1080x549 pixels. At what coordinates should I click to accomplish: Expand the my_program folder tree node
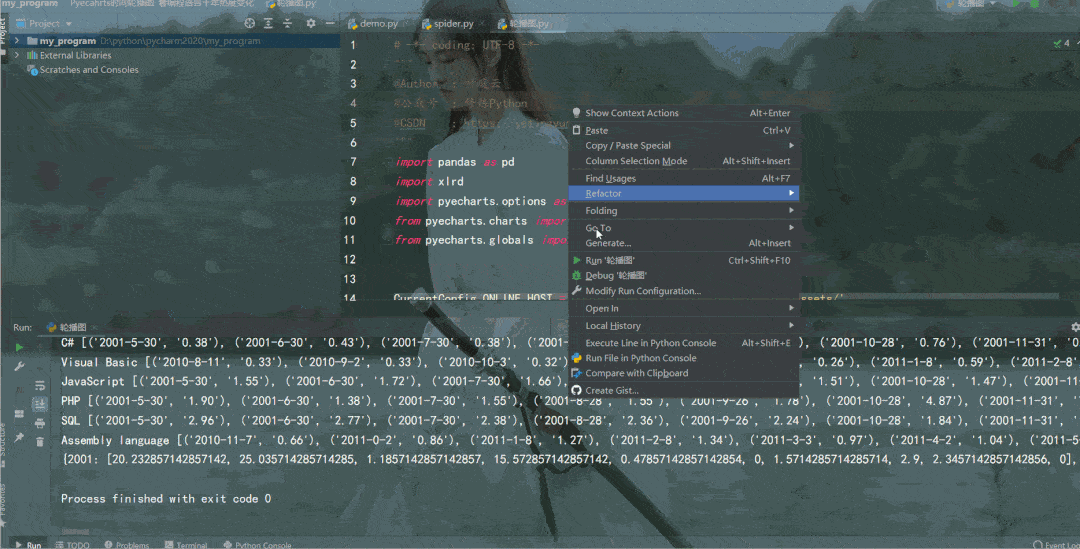[19, 41]
